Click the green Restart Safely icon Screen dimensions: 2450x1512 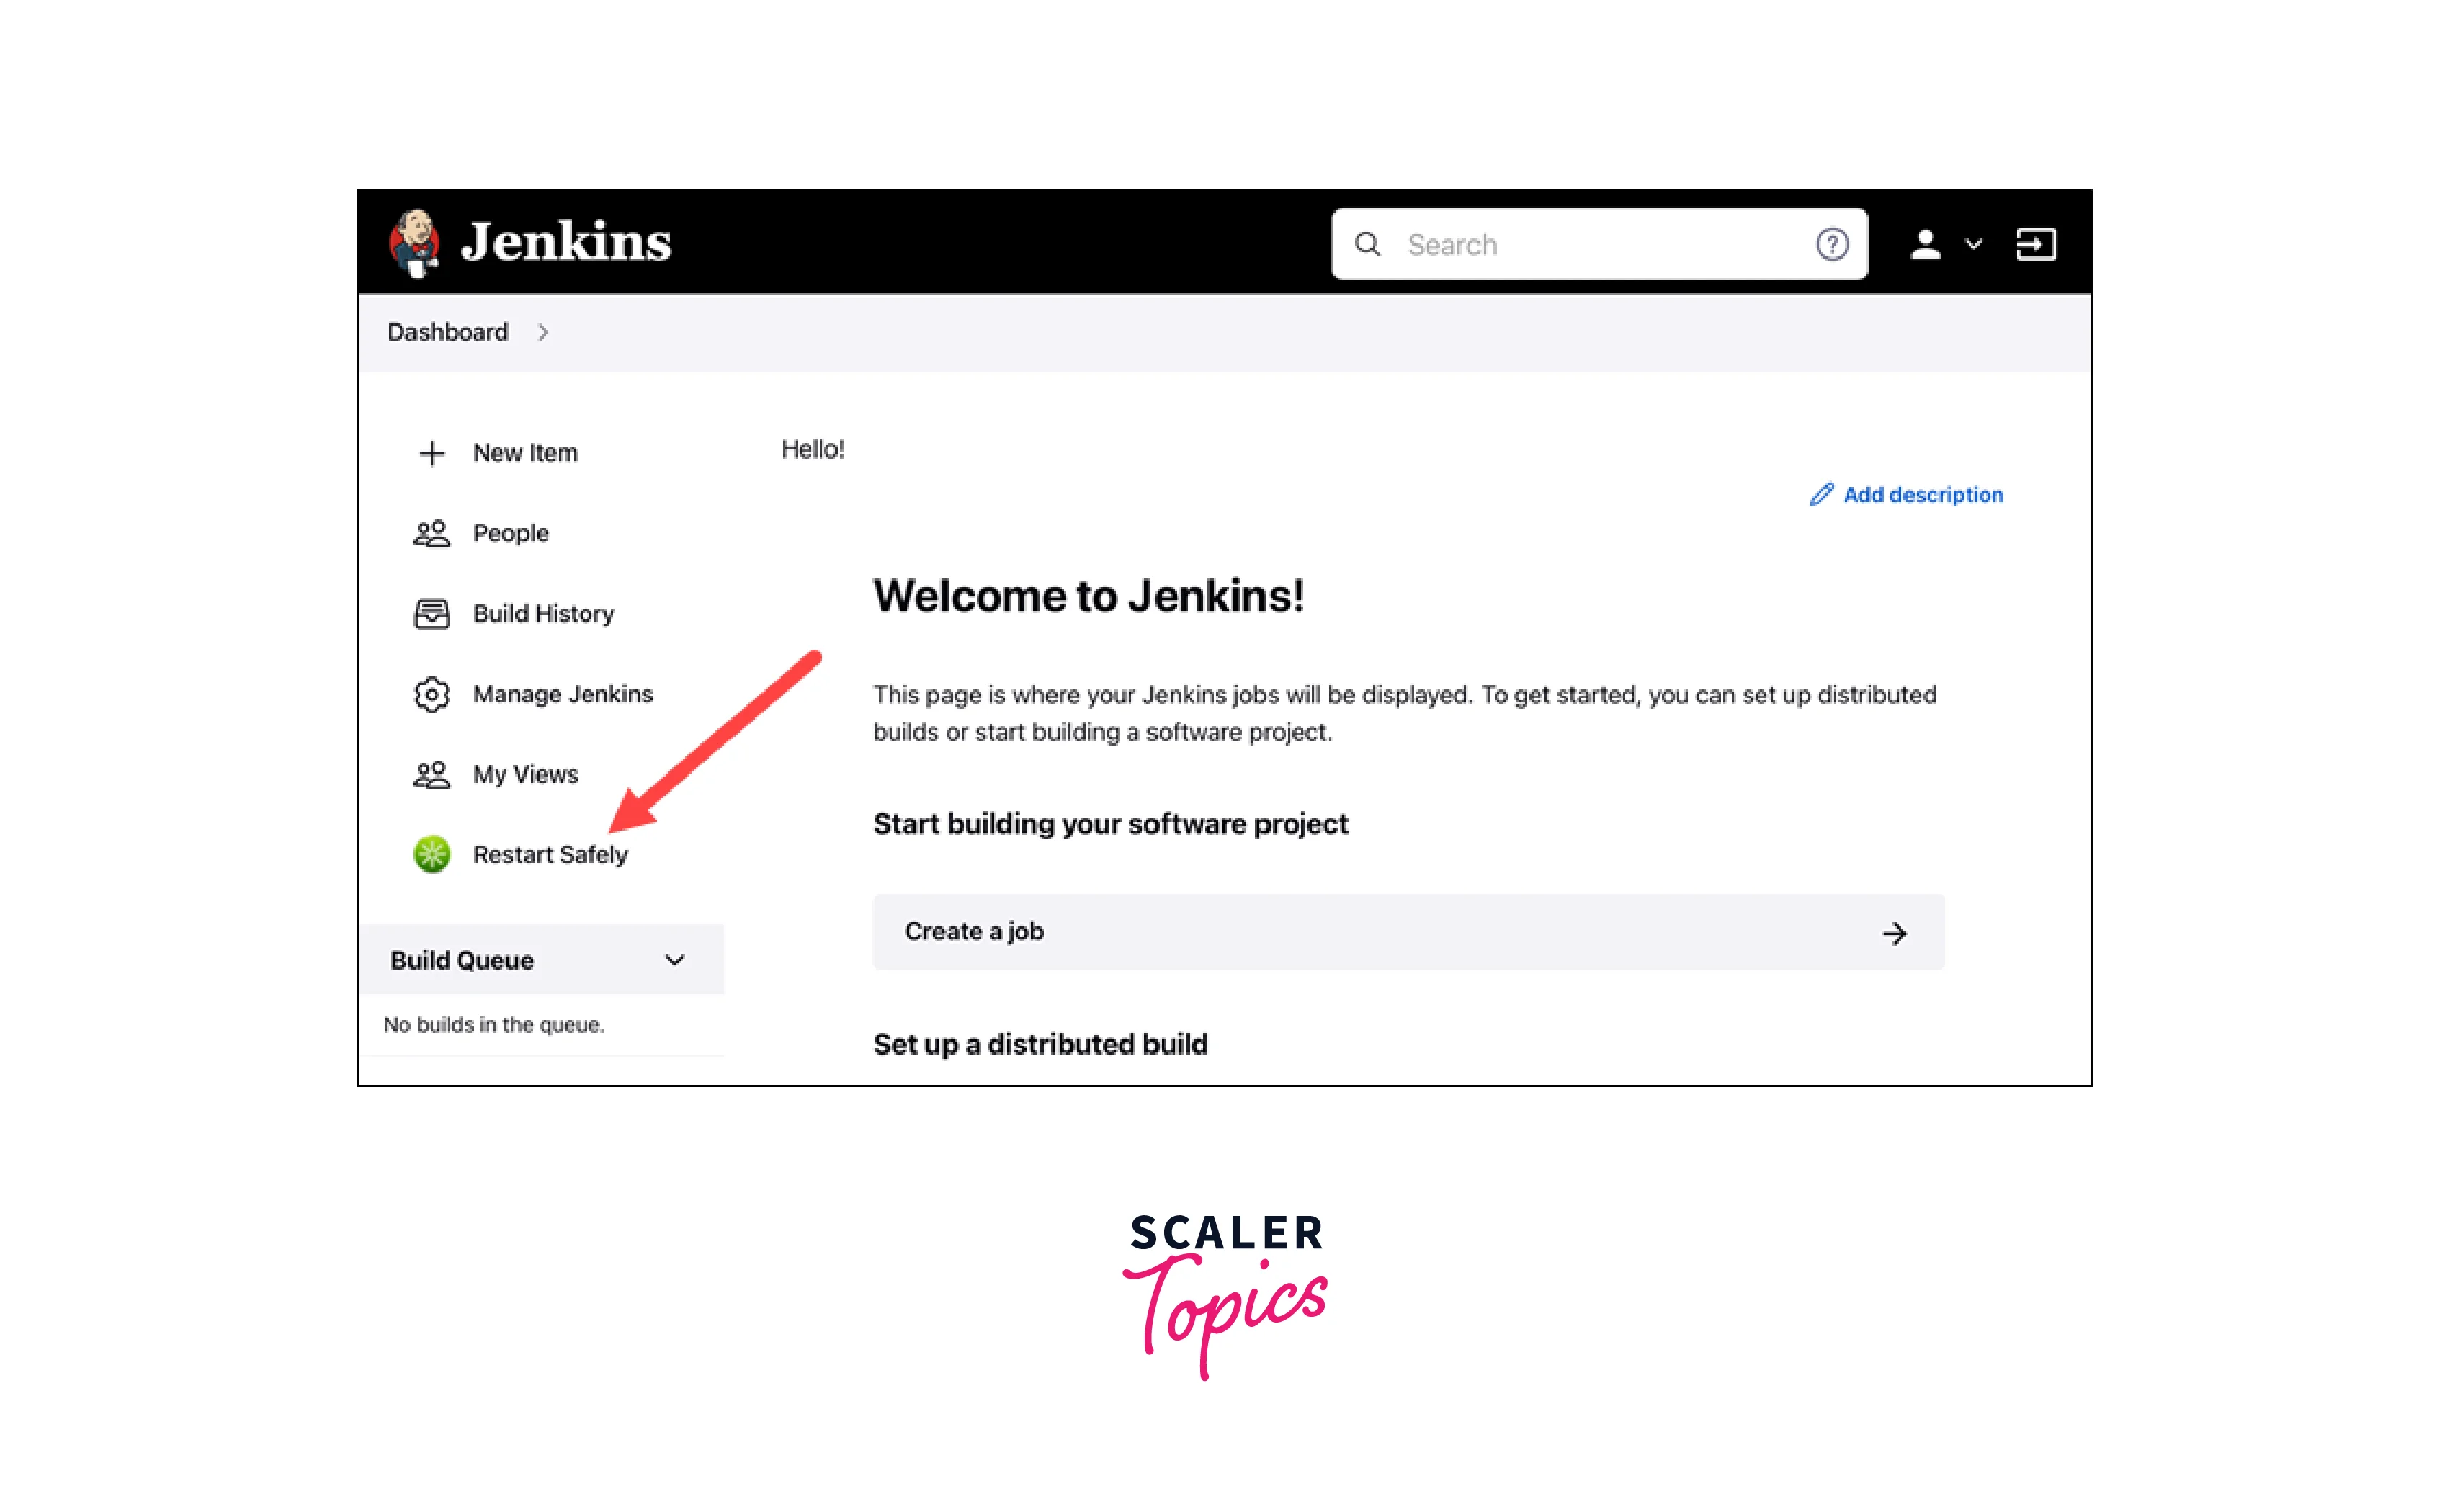(x=431, y=854)
